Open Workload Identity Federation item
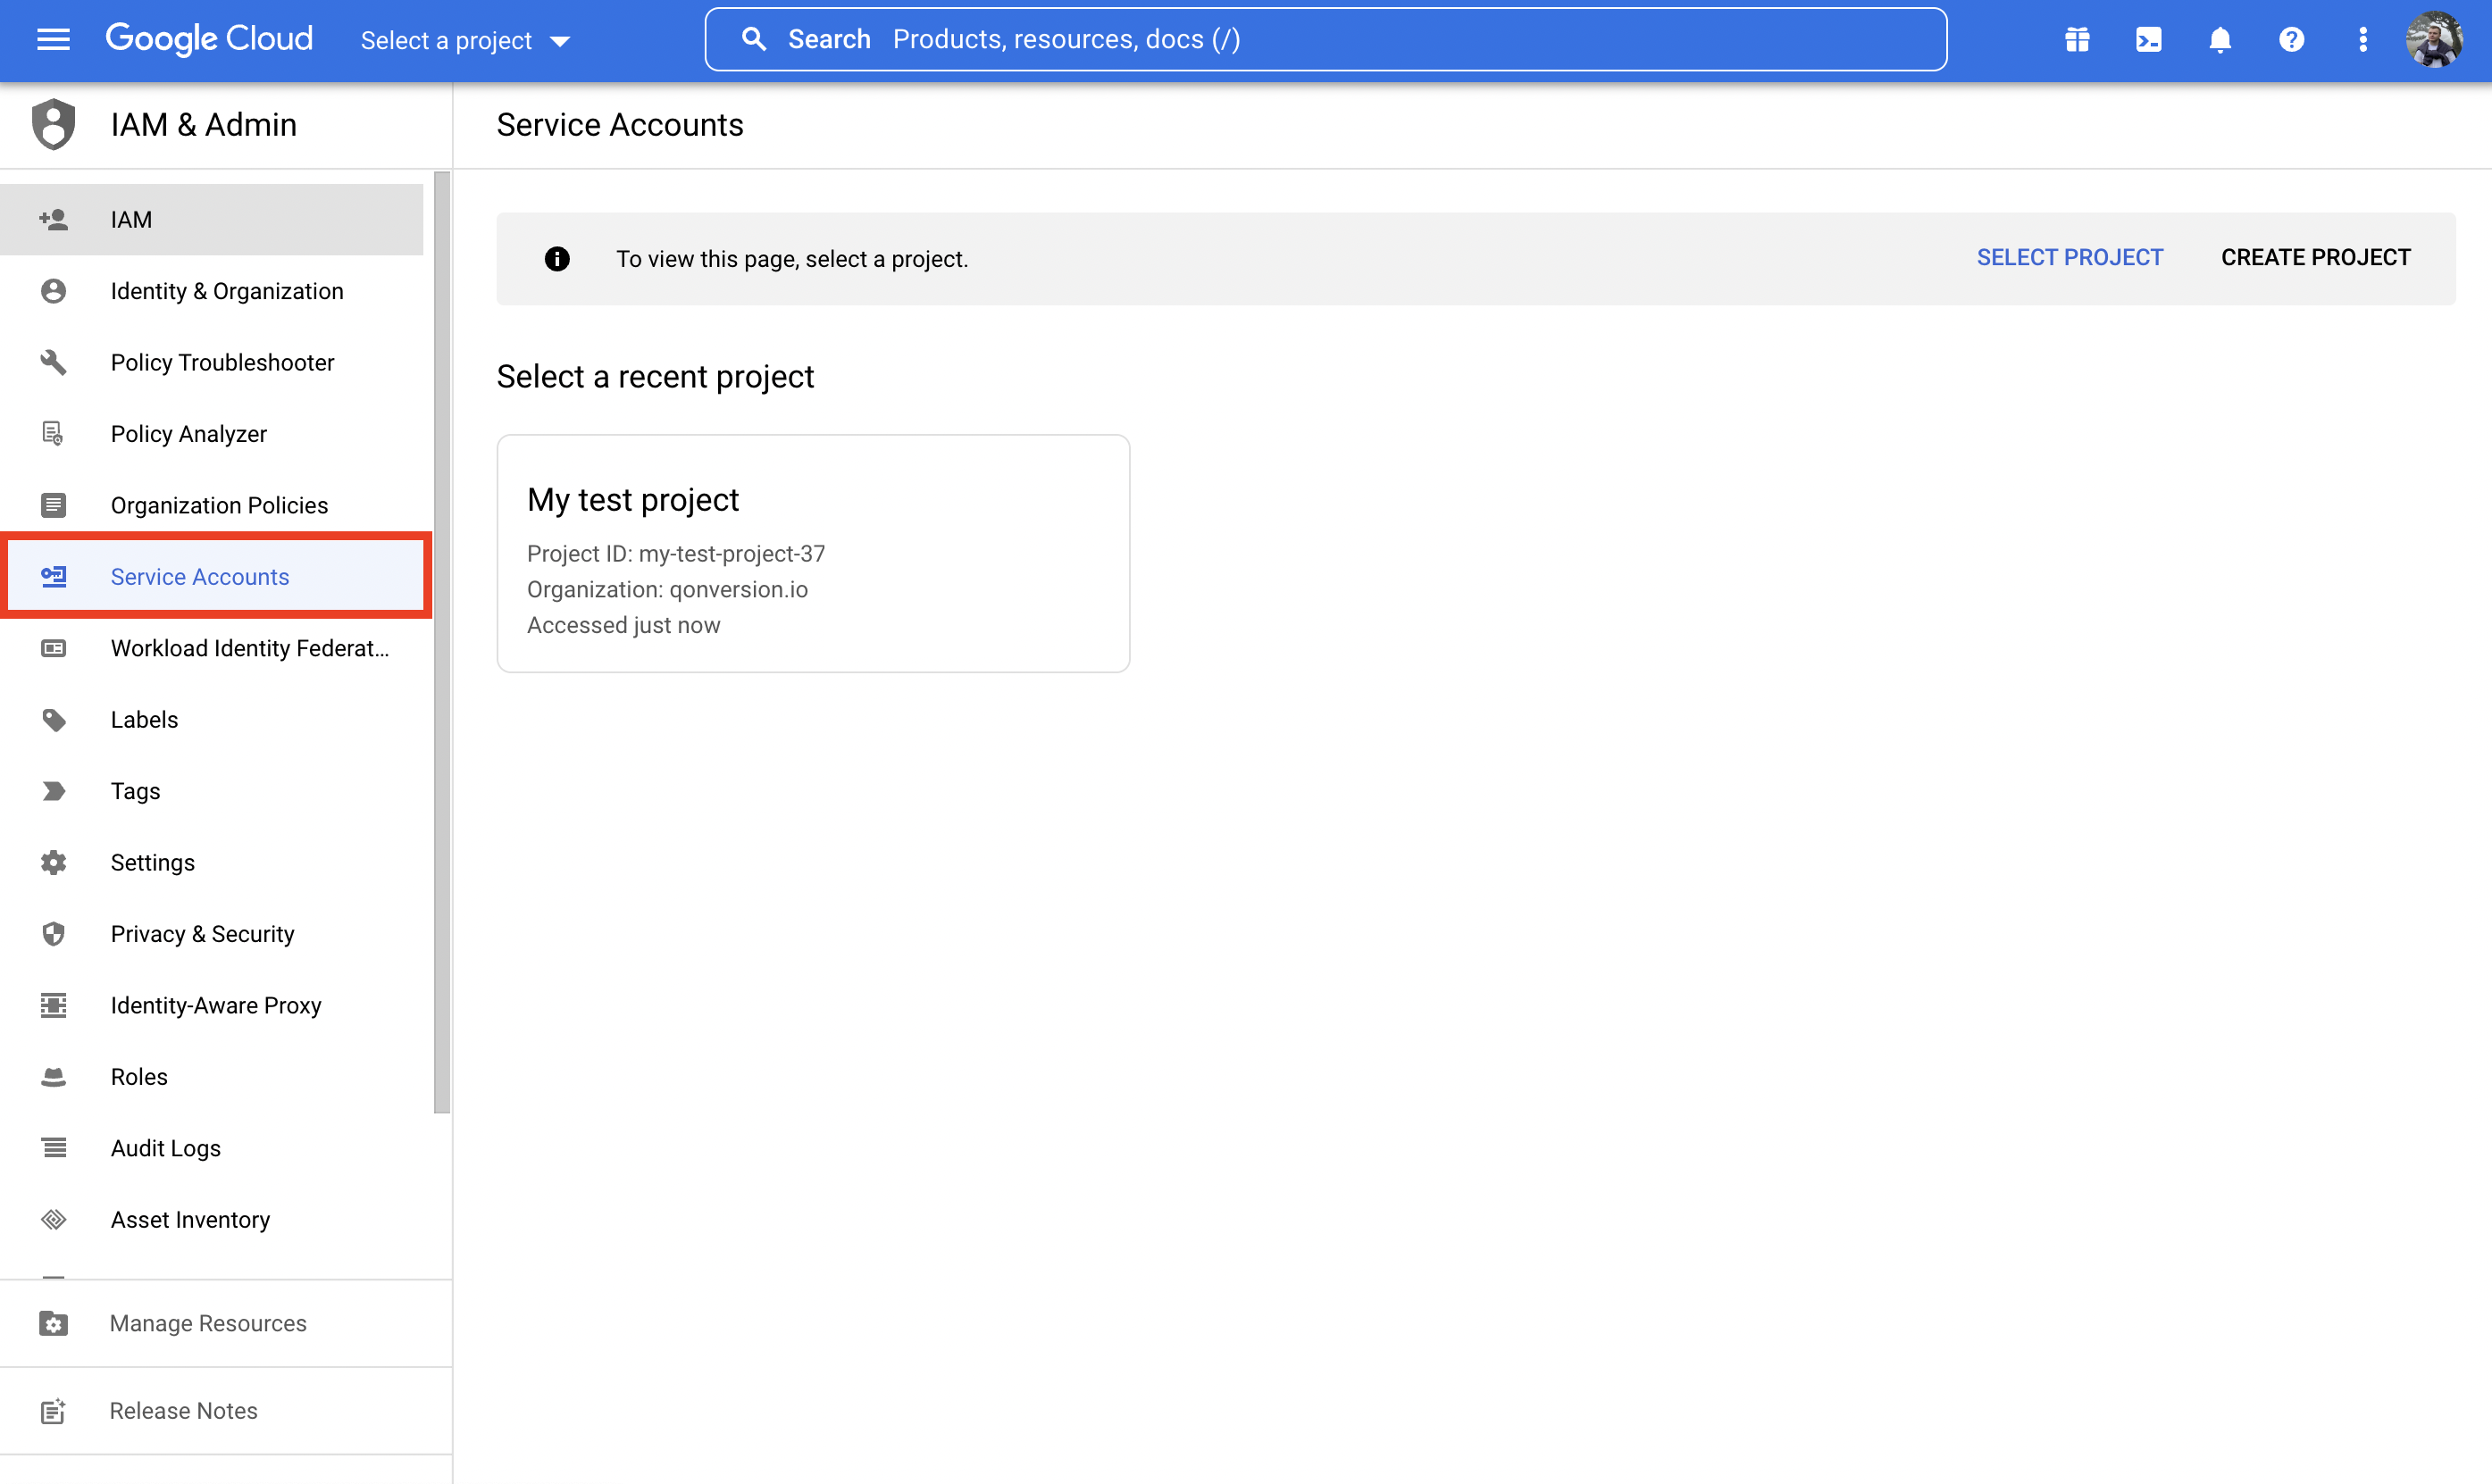Screen dimensions: 2492x1484 pos(249,648)
